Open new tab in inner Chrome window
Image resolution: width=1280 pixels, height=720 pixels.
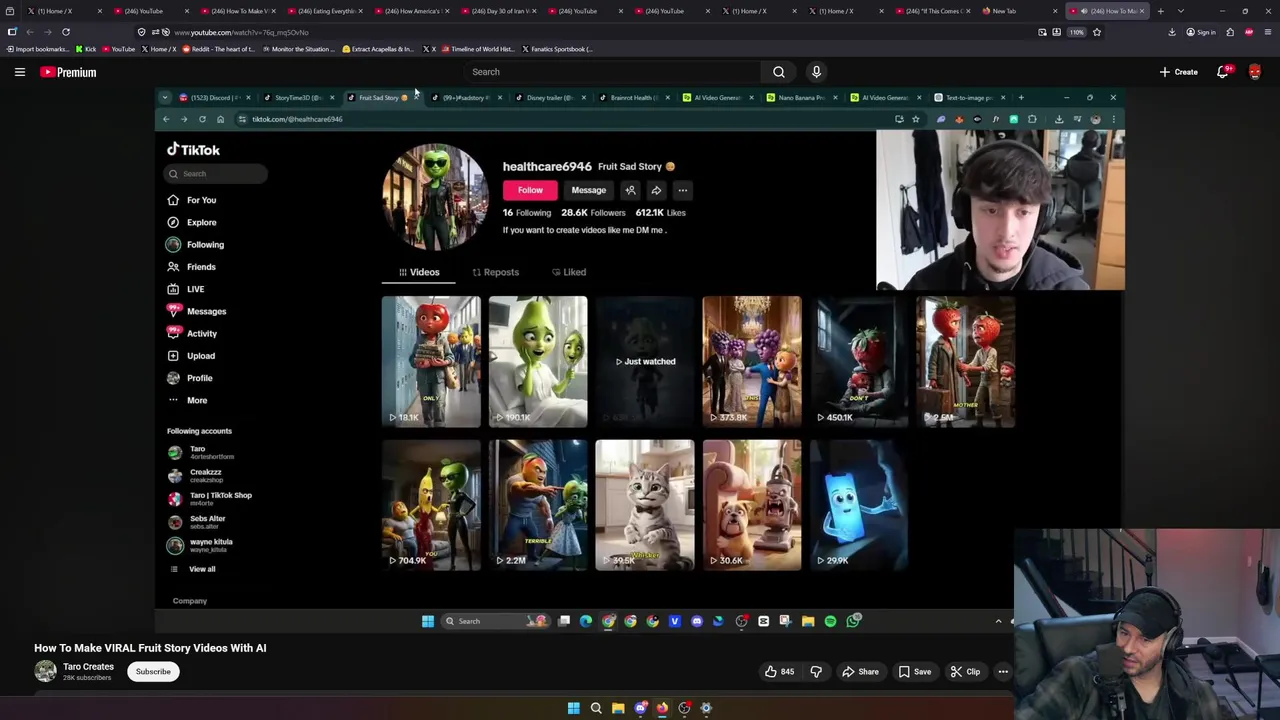click(1021, 97)
